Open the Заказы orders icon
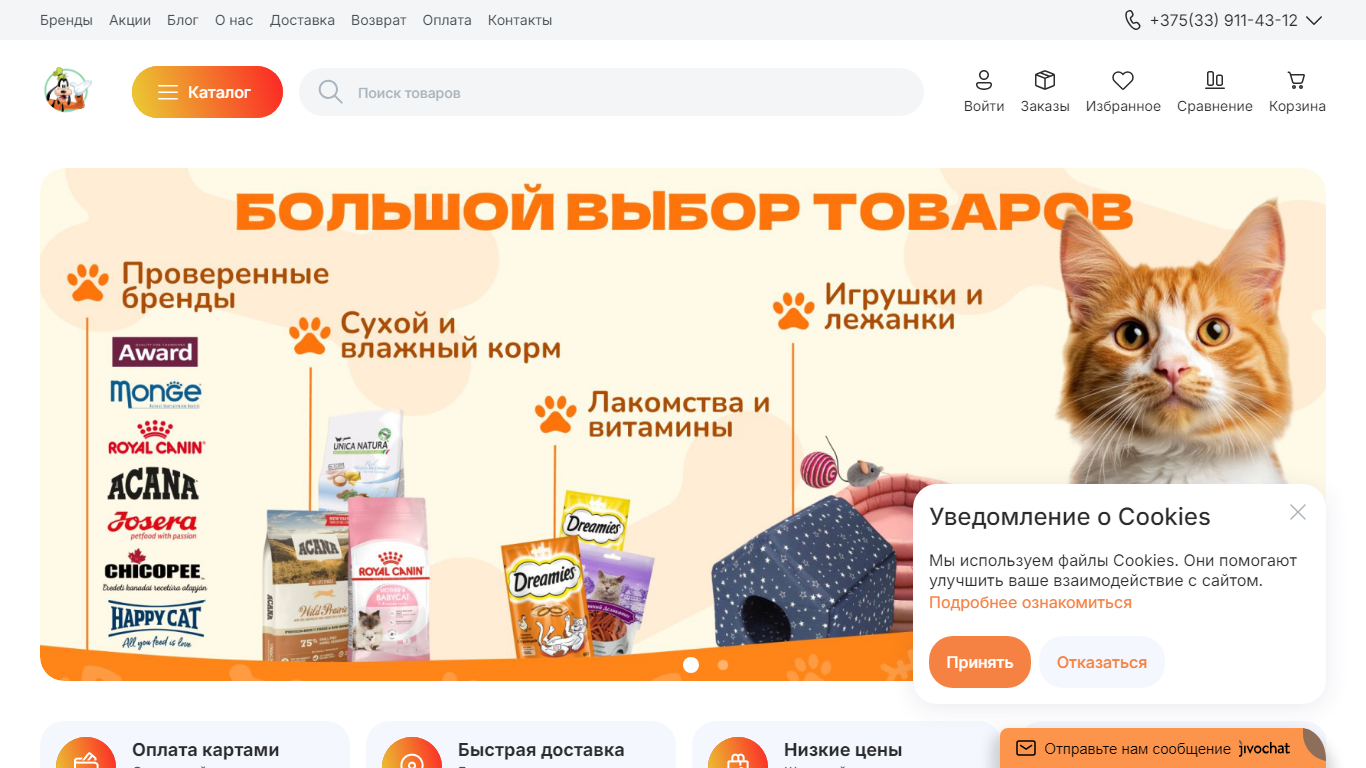Viewport: 1366px width, 768px height. [1045, 80]
